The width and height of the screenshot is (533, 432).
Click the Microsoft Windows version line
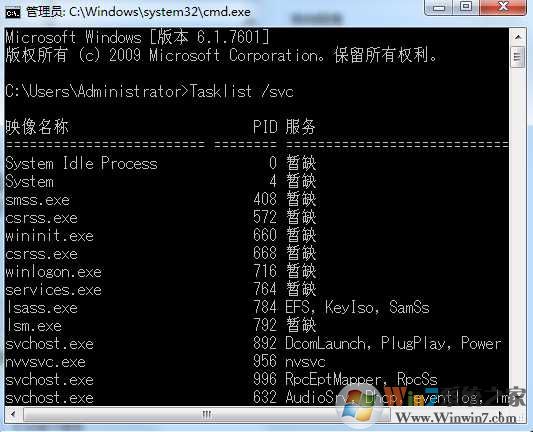pos(137,37)
